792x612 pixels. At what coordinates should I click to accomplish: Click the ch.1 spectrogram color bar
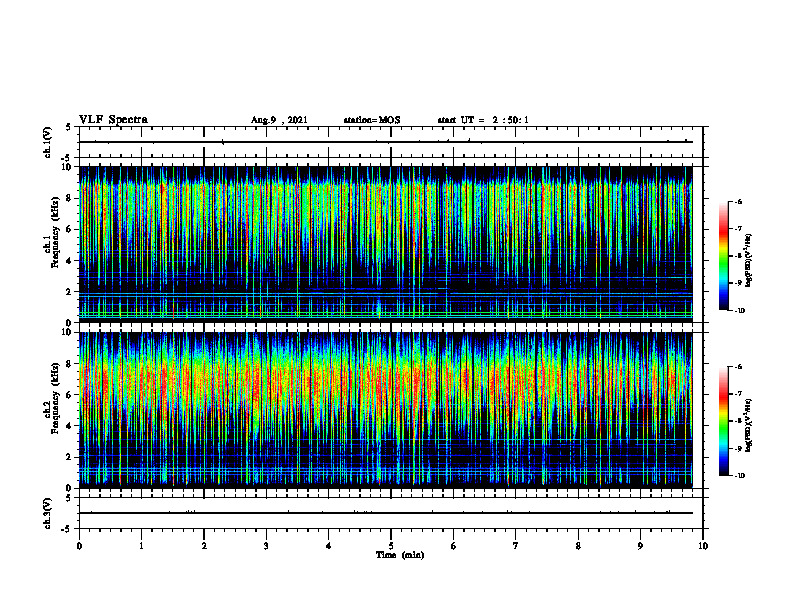click(x=723, y=256)
